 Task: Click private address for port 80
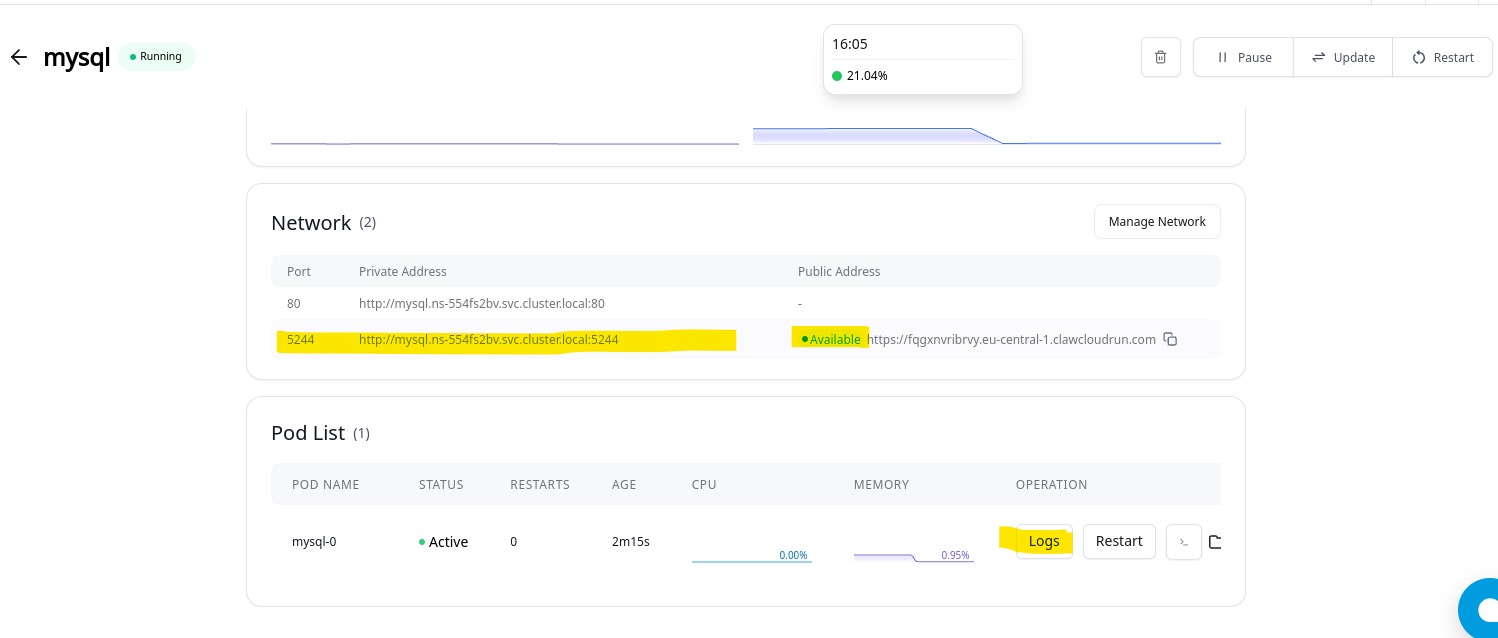pos(481,303)
